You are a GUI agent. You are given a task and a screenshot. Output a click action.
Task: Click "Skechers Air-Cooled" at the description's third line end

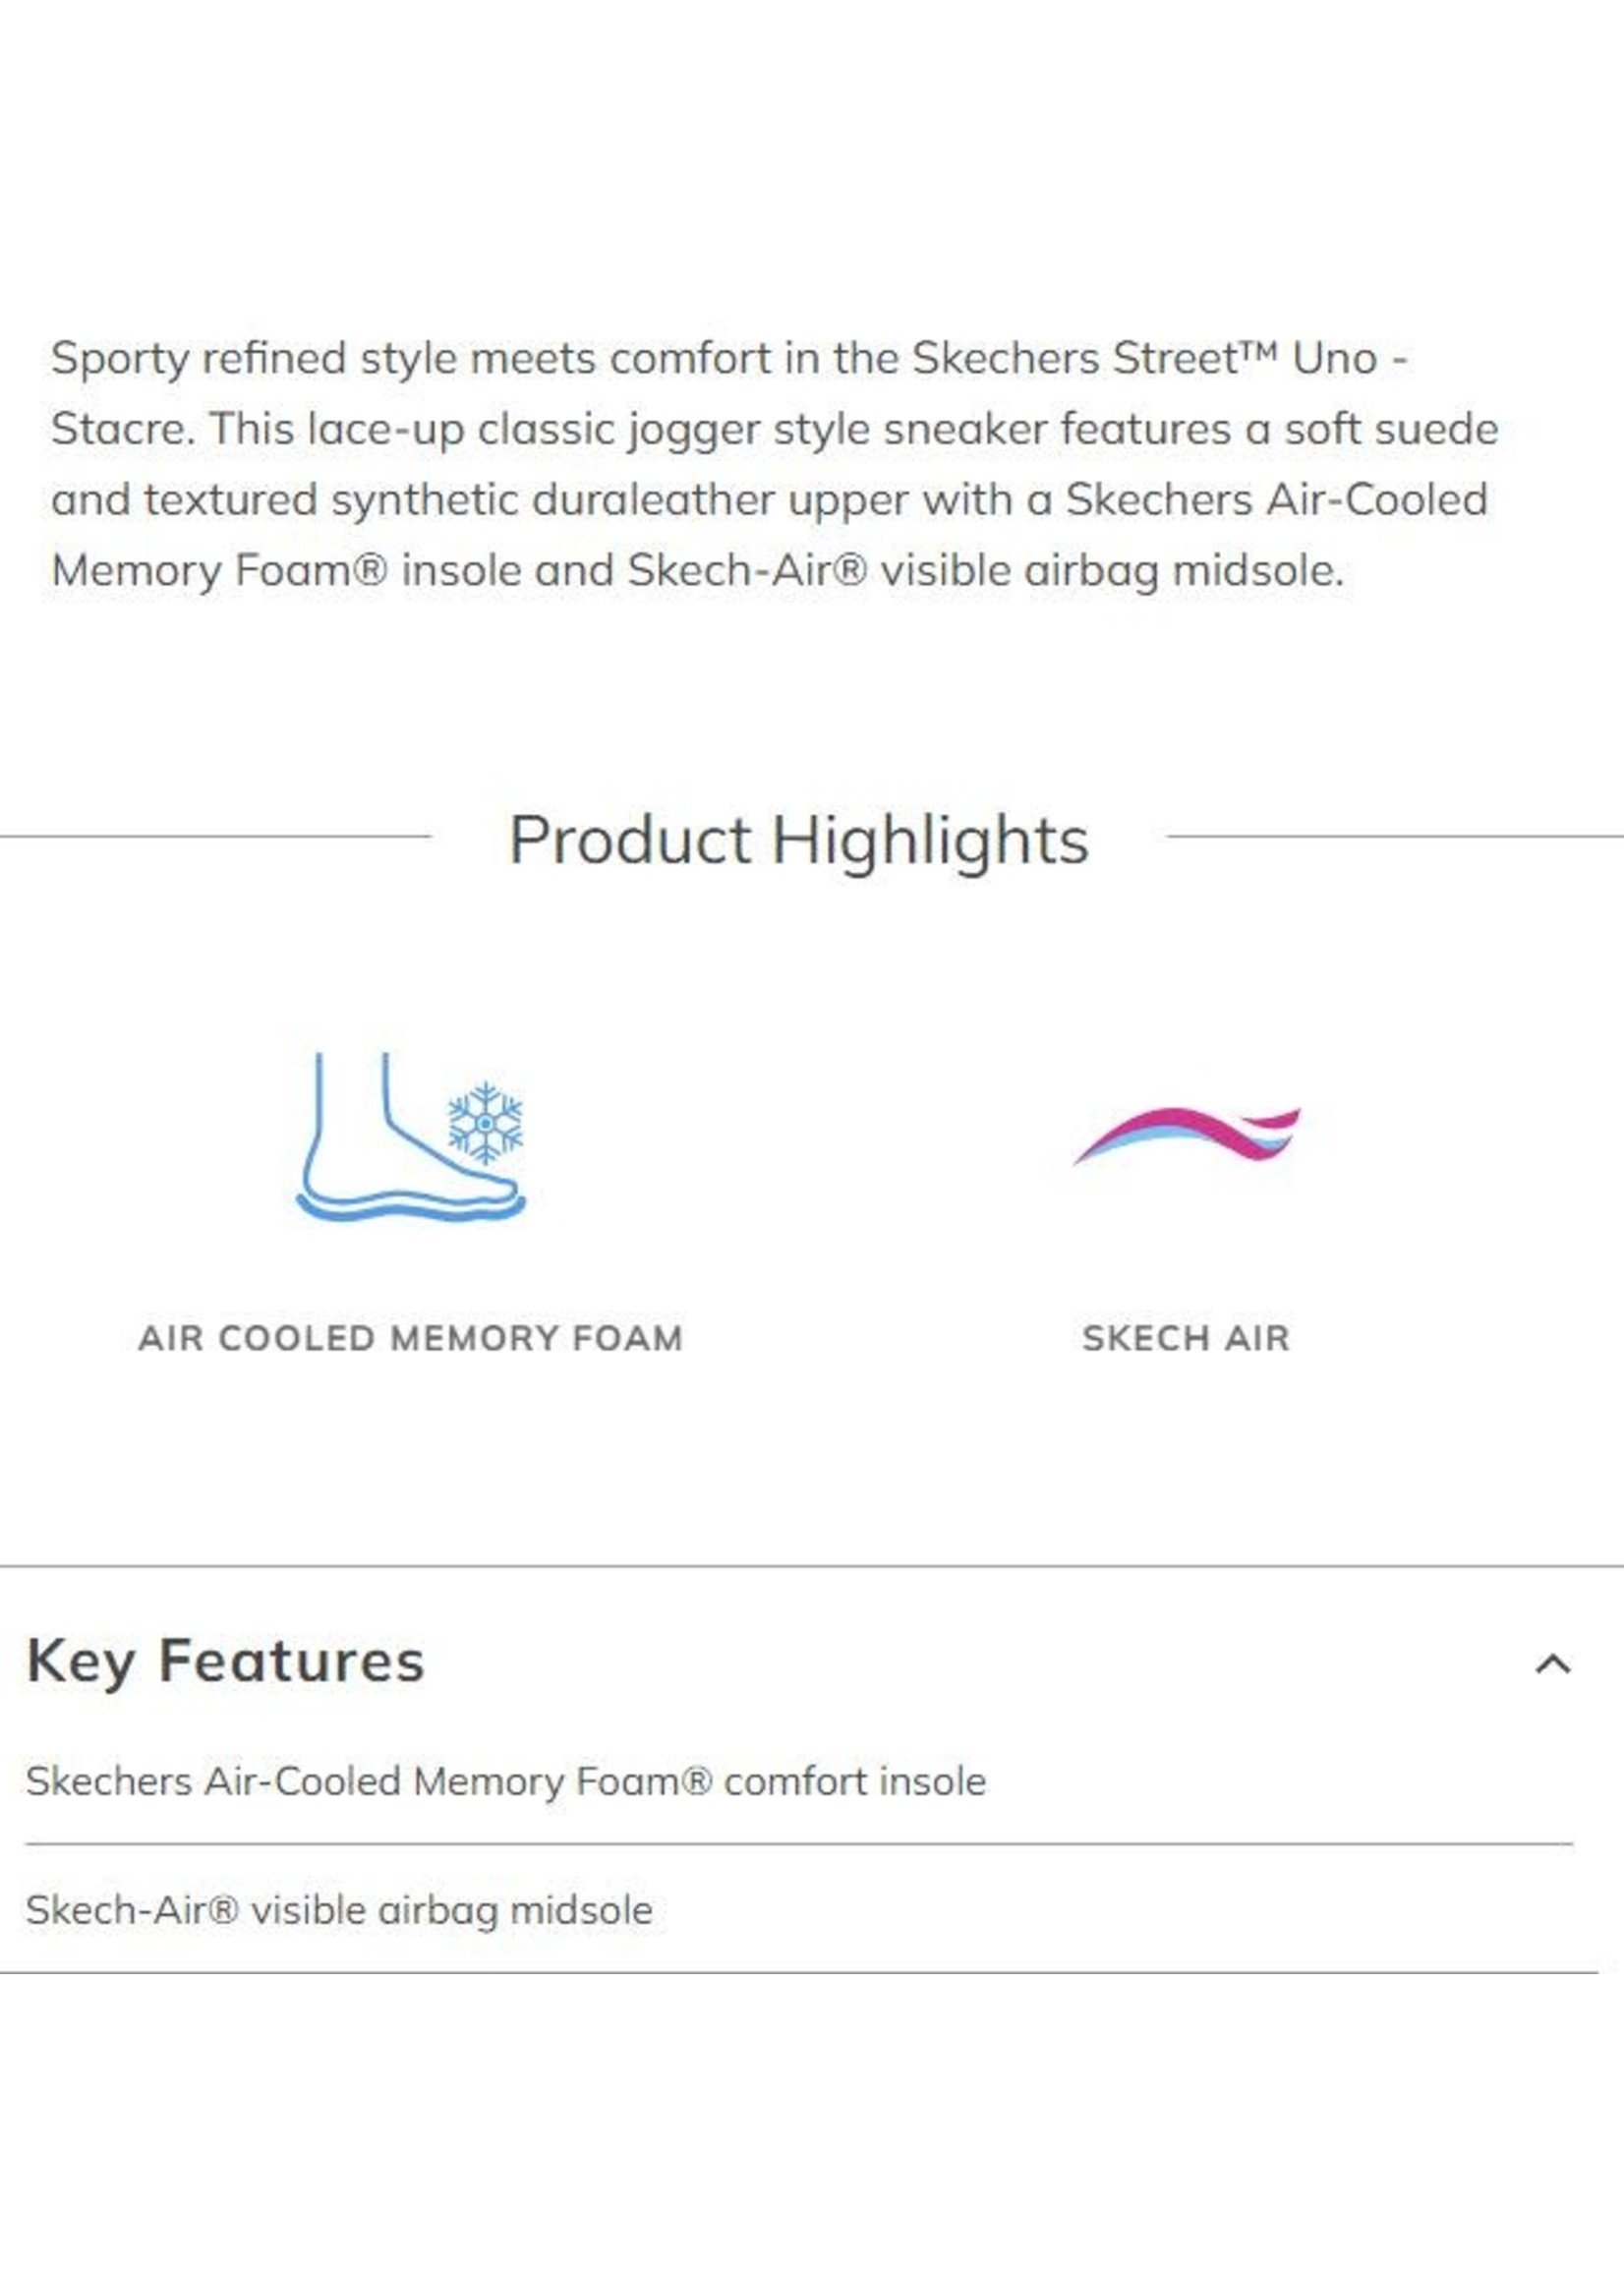click(x=1276, y=499)
